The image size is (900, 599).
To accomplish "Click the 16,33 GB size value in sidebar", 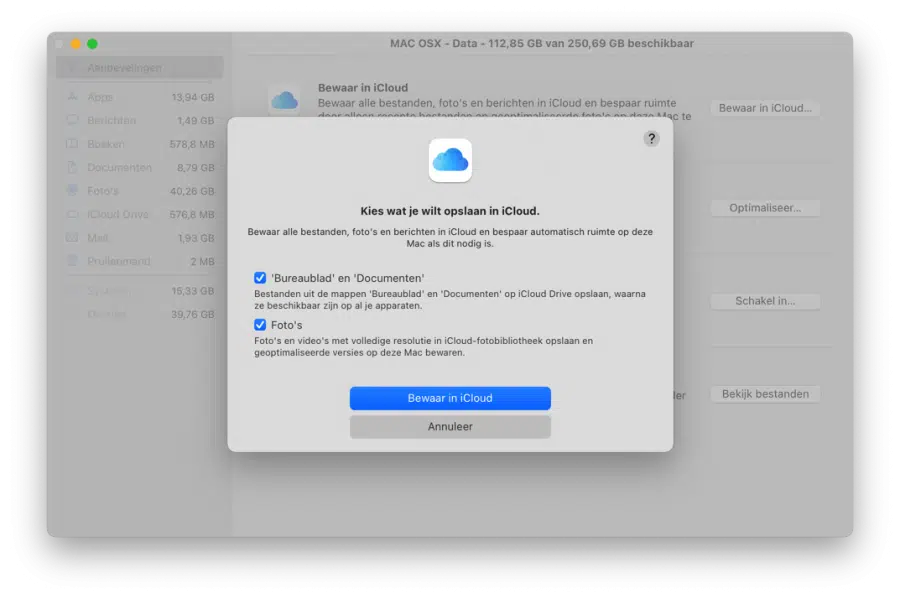I will tap(193, 291).
